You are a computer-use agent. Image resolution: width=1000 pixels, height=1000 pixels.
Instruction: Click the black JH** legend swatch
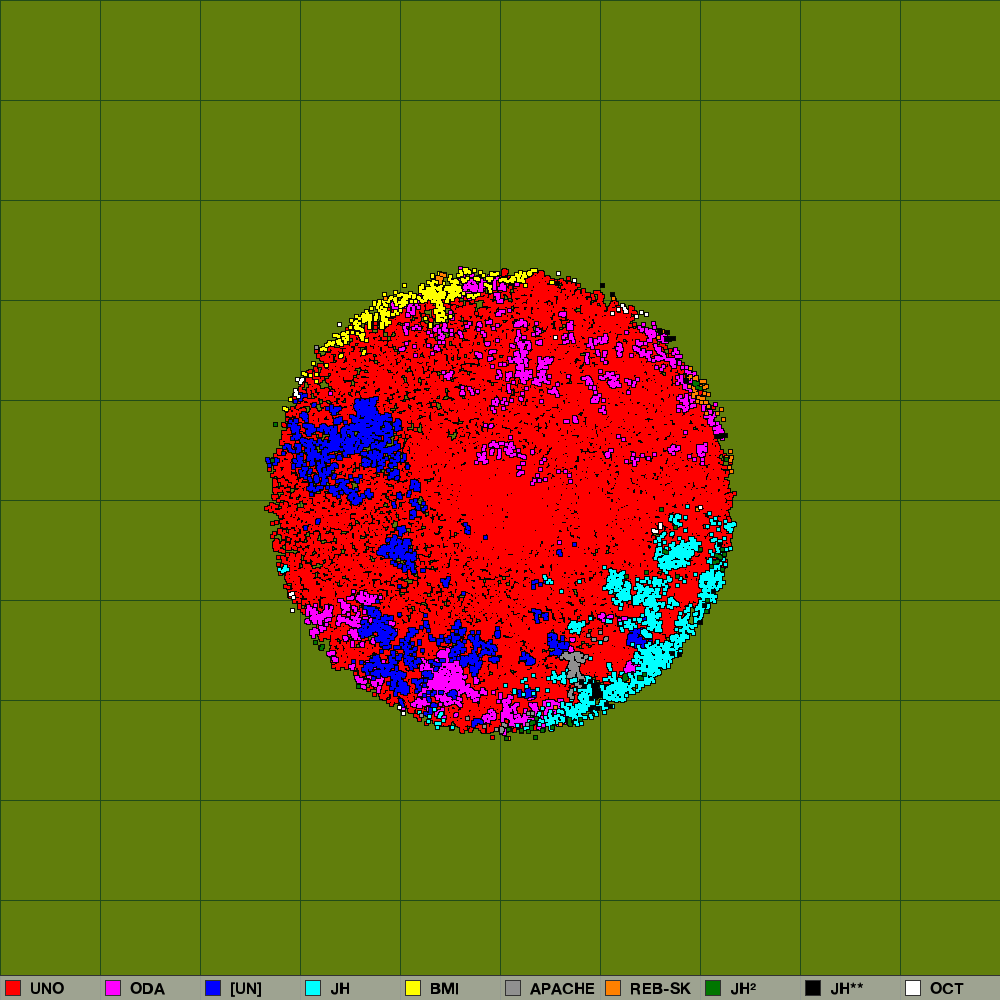click(813, 988)
